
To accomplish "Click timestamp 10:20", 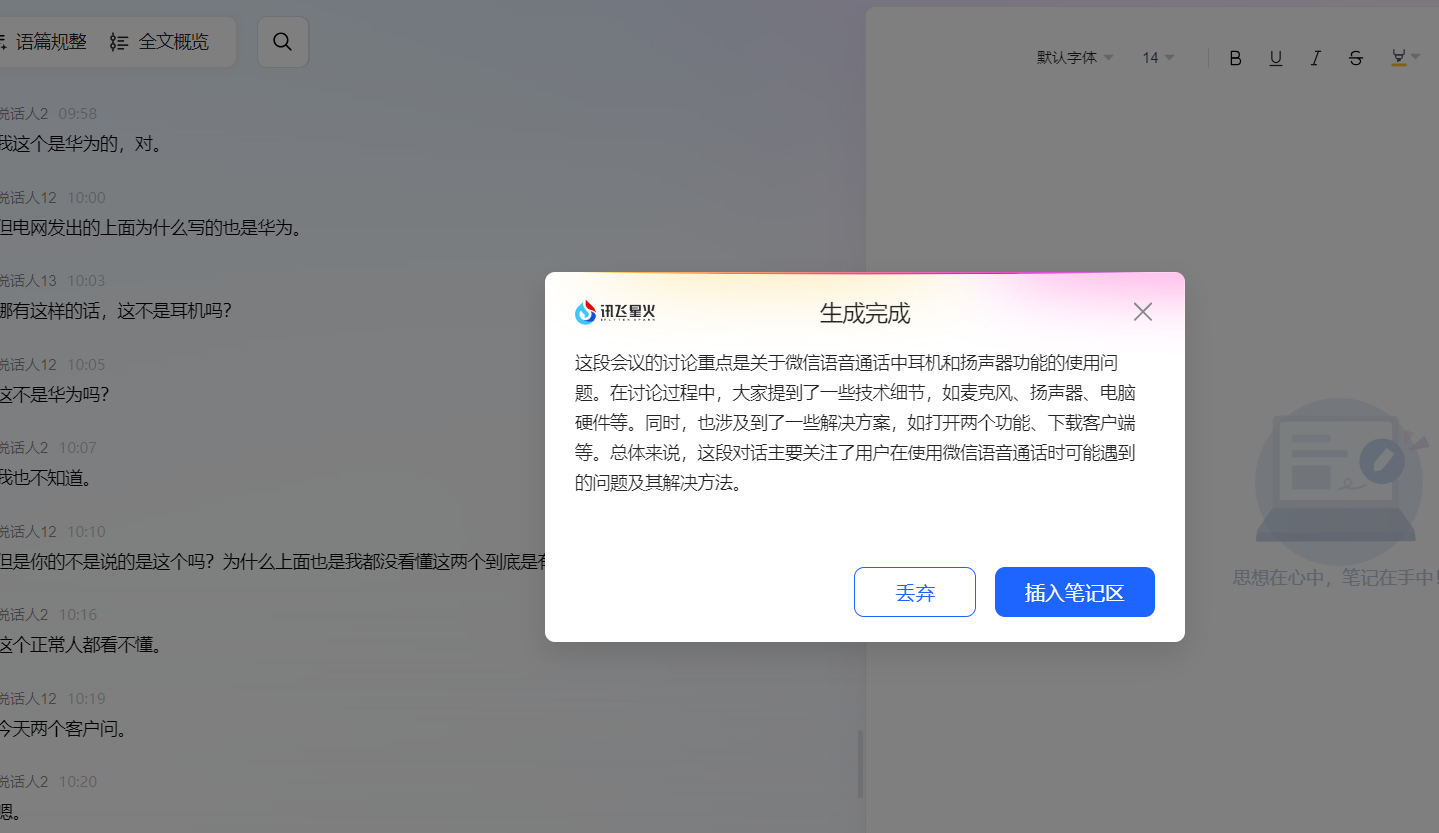I will point(78,782).
